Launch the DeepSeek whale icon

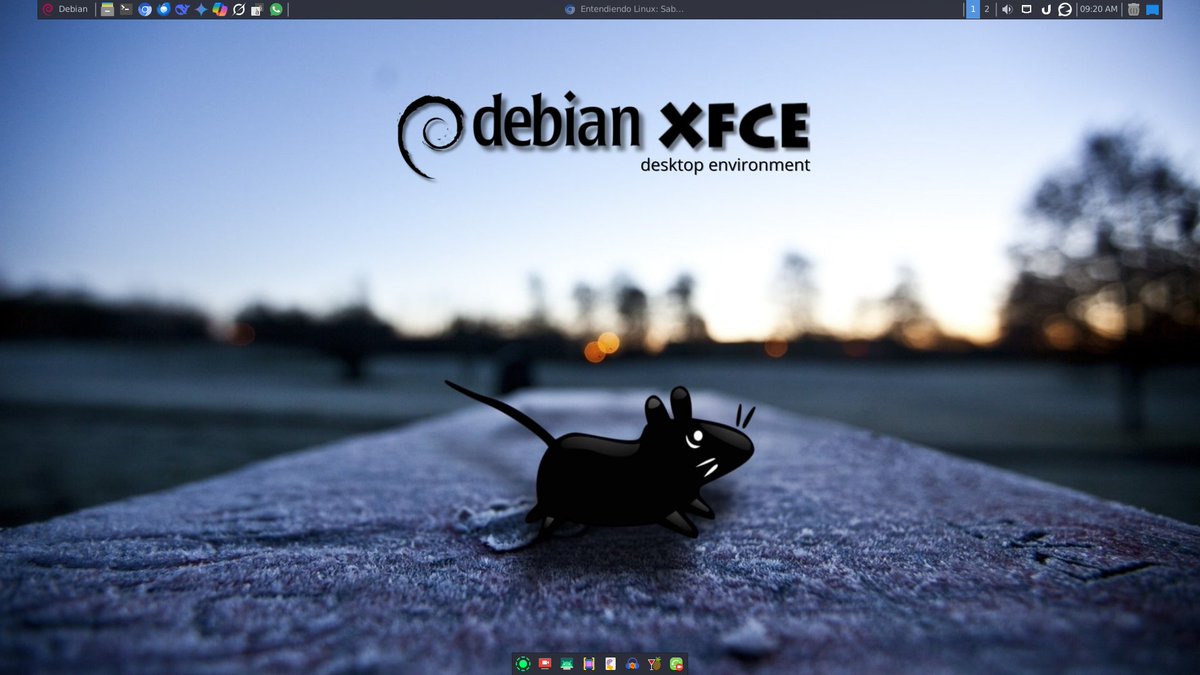(x=182, y=9)
